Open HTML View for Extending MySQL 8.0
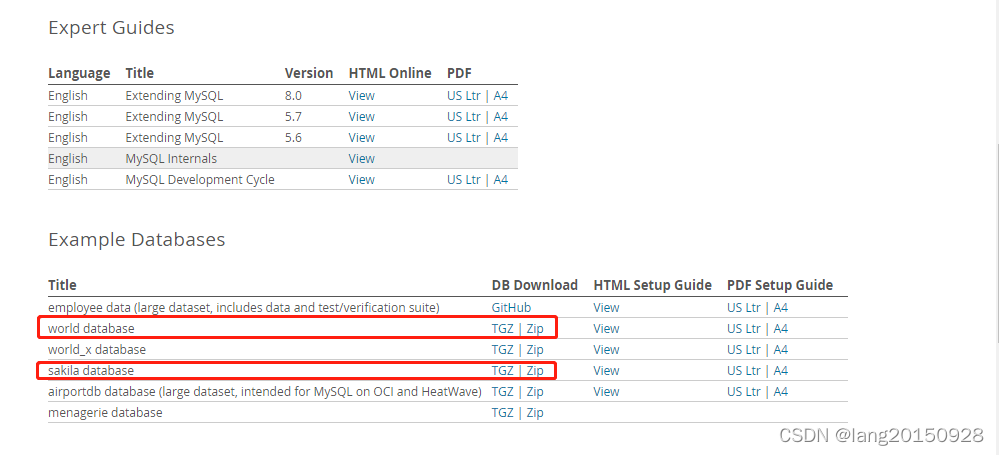Screen dimensions: 999x455 pos(361,96)
